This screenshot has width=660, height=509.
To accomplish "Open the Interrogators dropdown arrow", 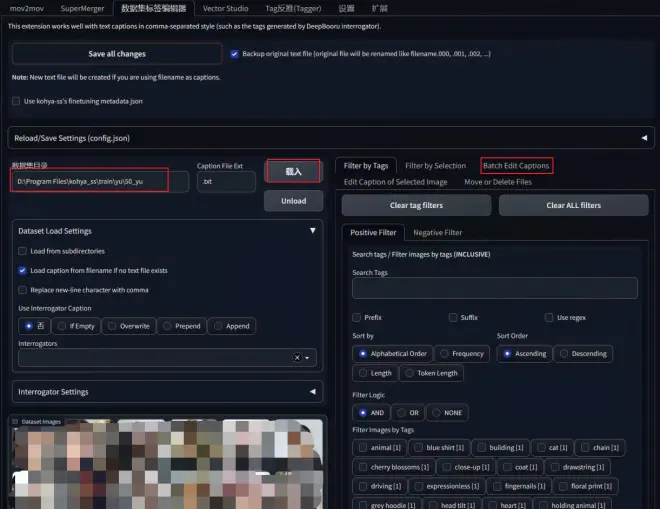I will 307,358.
